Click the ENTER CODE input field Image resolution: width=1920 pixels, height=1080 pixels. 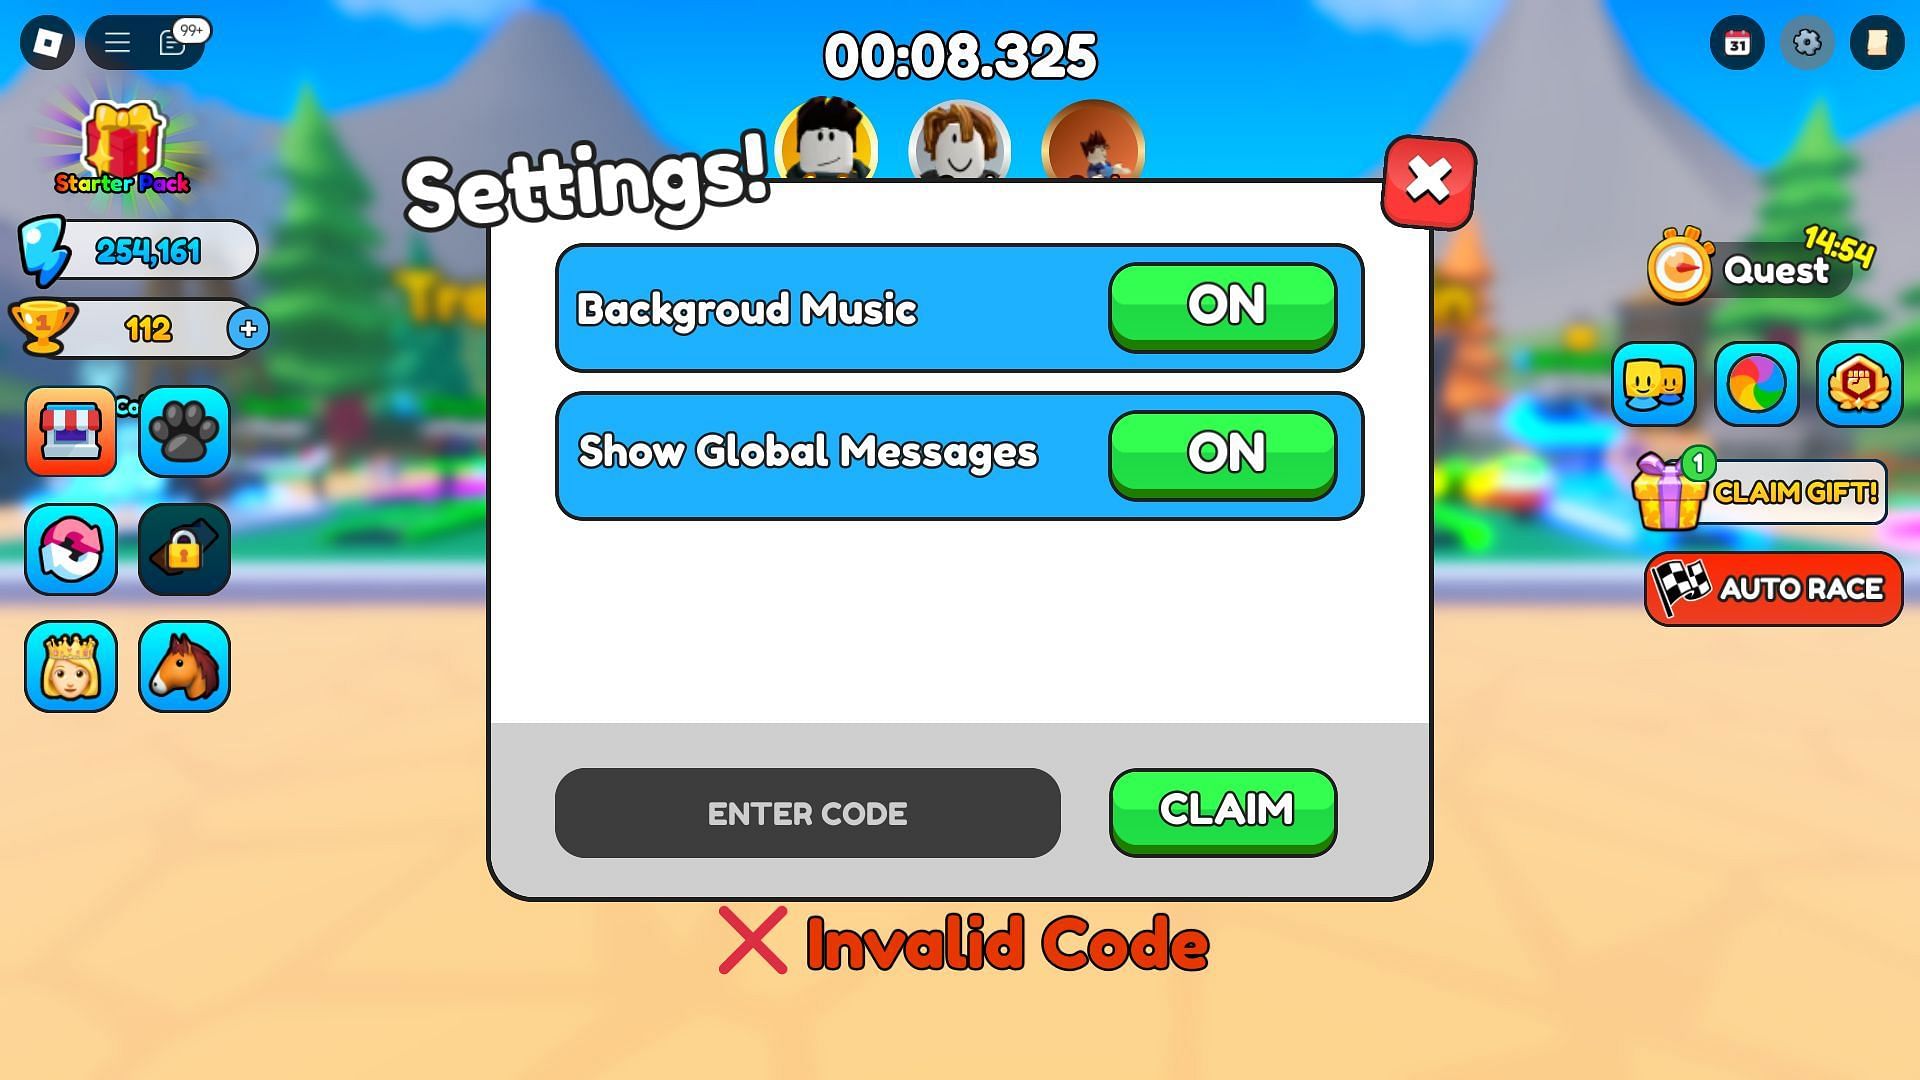pos(806,812)
